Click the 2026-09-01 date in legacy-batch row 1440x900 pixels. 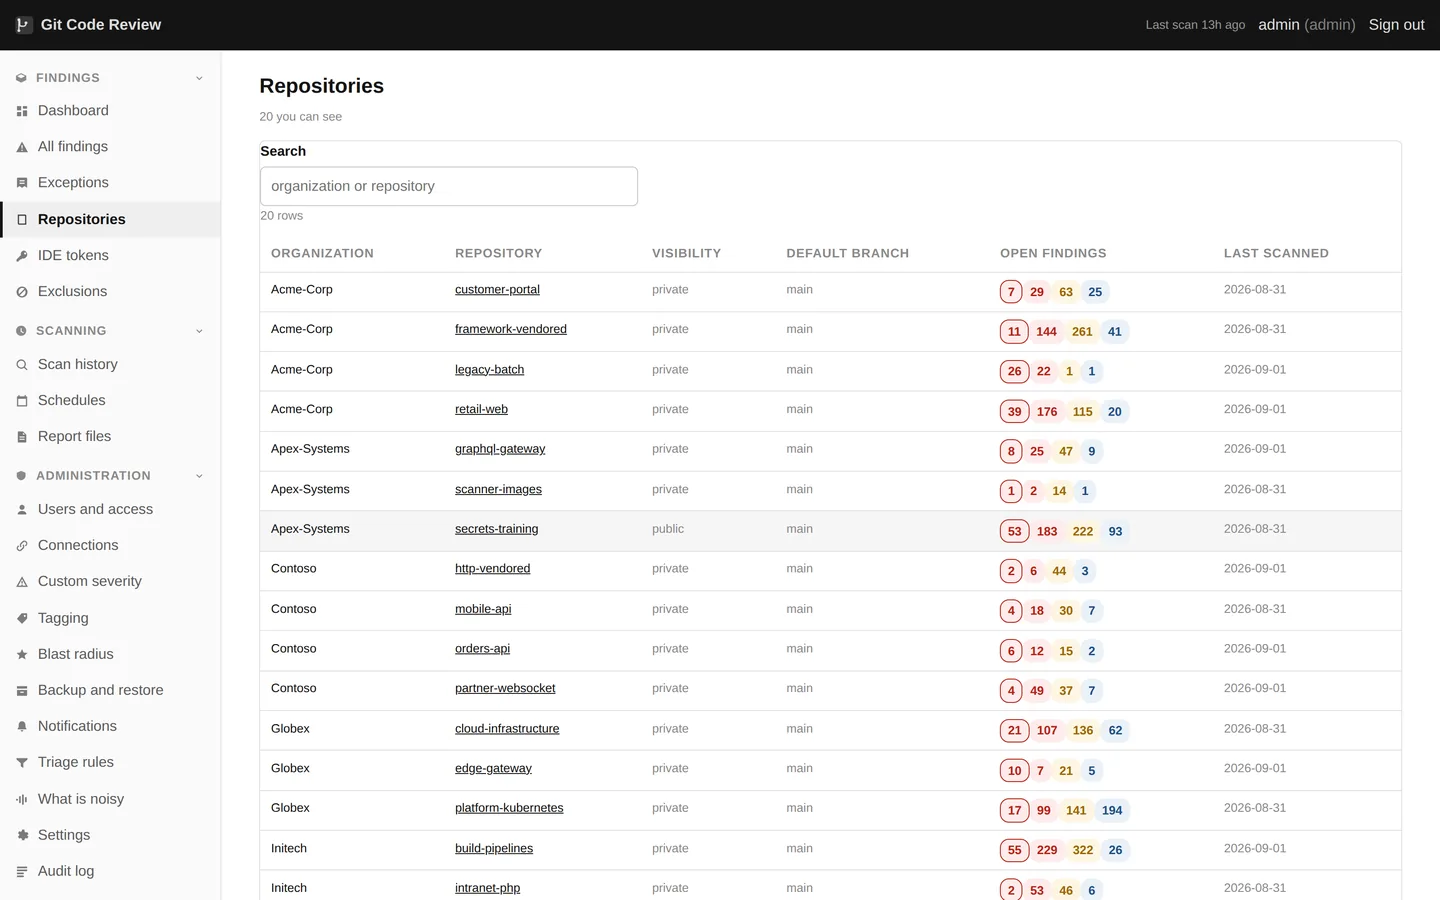[1255, 369]
